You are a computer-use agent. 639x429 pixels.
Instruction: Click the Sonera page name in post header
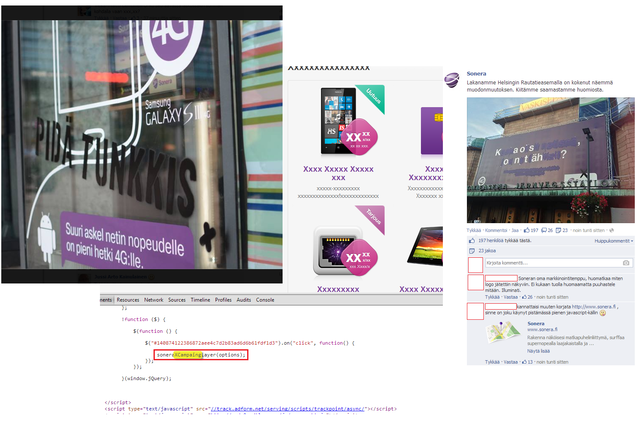click(x=474, y=75)
